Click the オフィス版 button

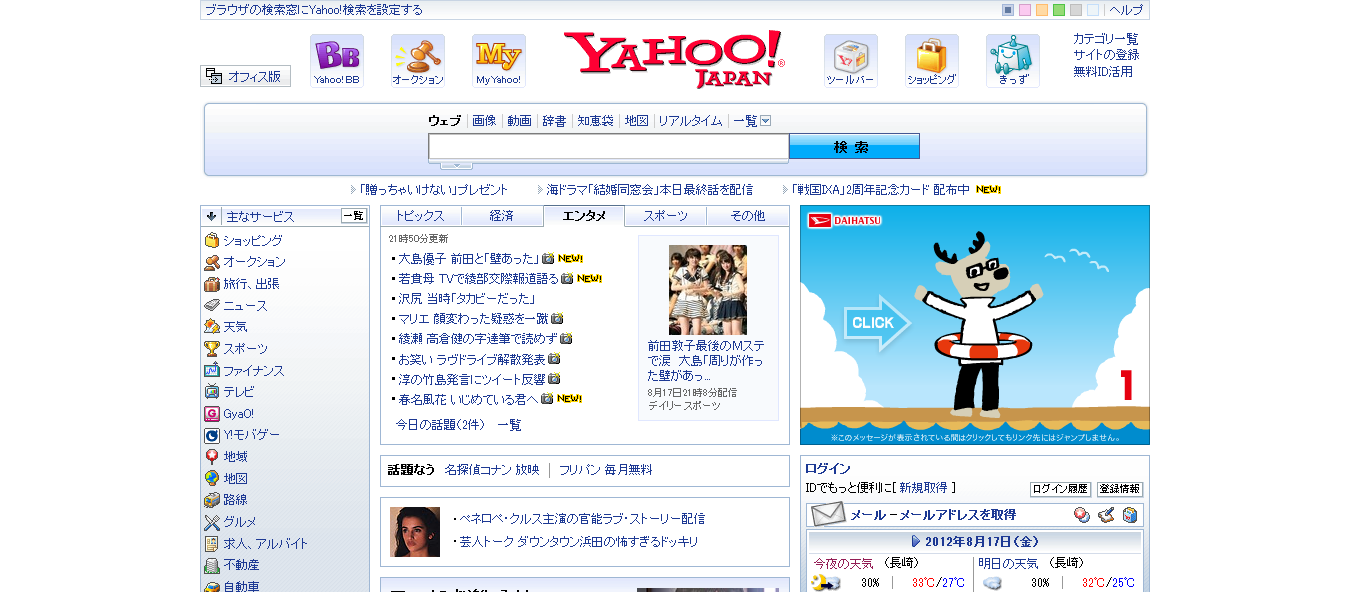click(246, 76)
